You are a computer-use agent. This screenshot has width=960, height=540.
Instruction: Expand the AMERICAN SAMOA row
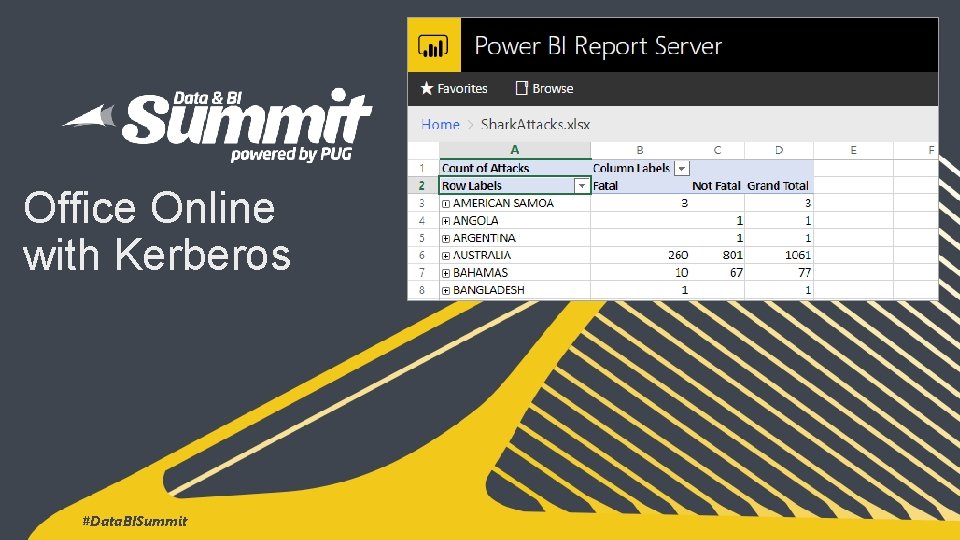pos(446,203)
